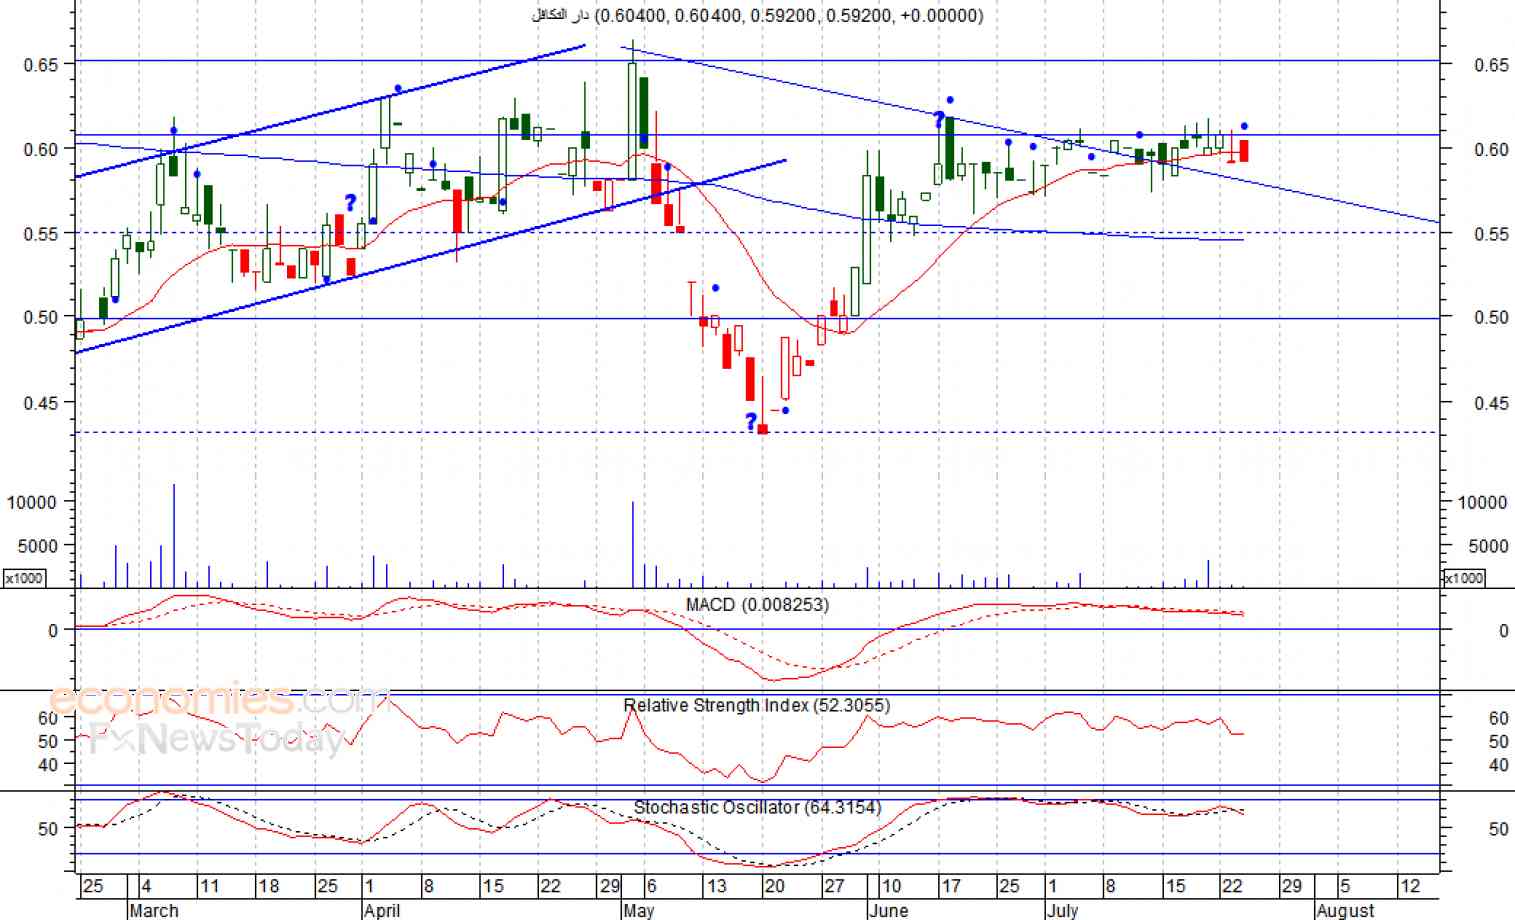This screenshot has width=1515, height=920.
Task: Click date label 11 on time axis
Action: pos(209,886)
